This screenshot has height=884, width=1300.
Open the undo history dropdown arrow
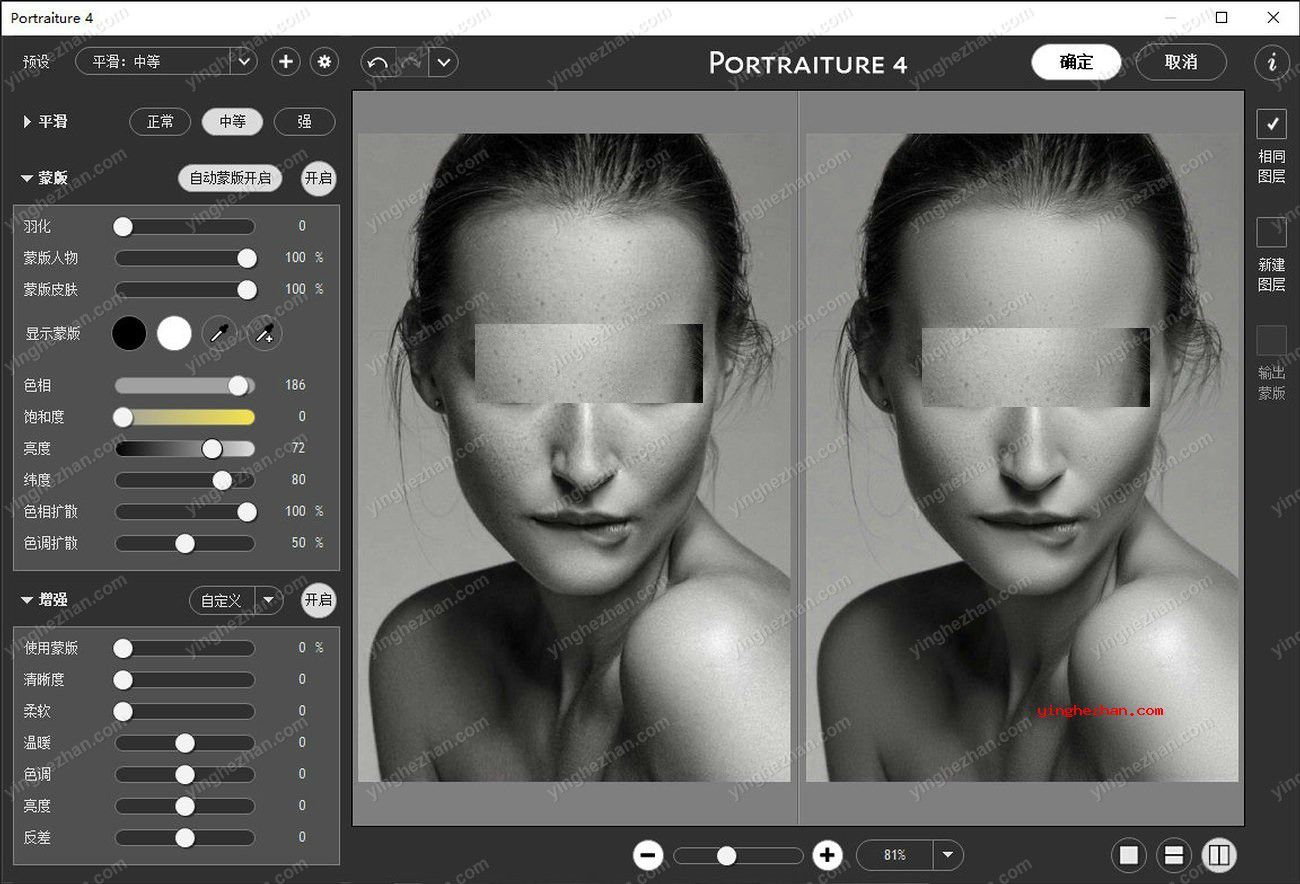pos(444,62)
